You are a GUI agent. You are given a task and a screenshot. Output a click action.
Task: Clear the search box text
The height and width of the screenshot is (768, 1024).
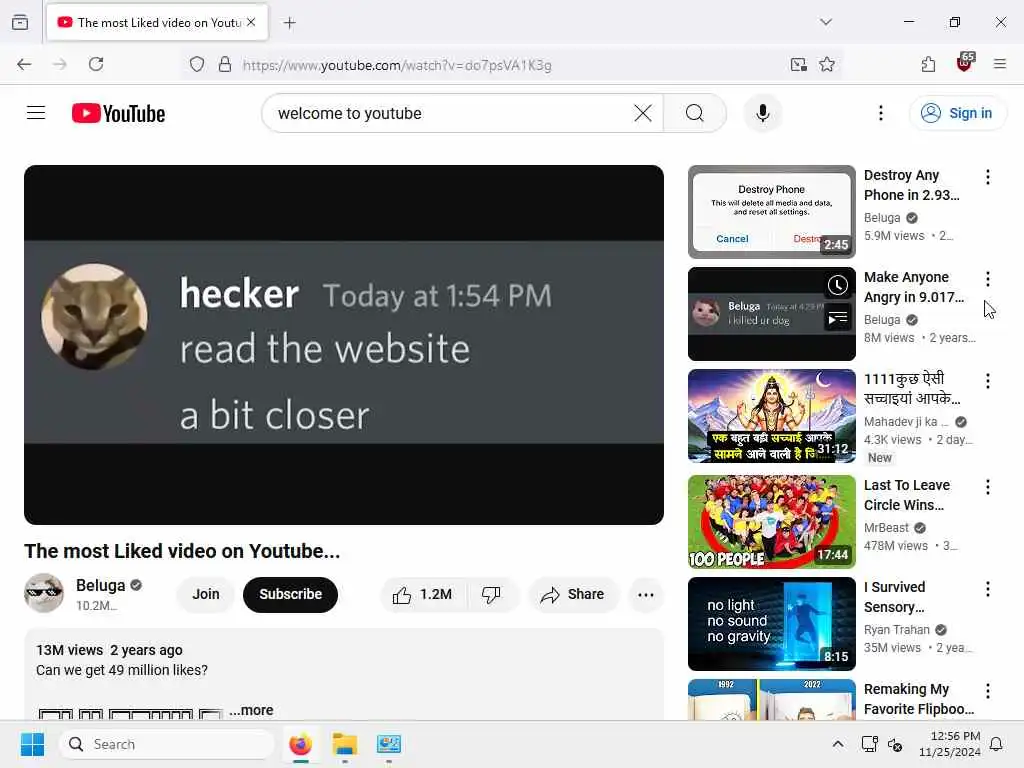point(643,113)
